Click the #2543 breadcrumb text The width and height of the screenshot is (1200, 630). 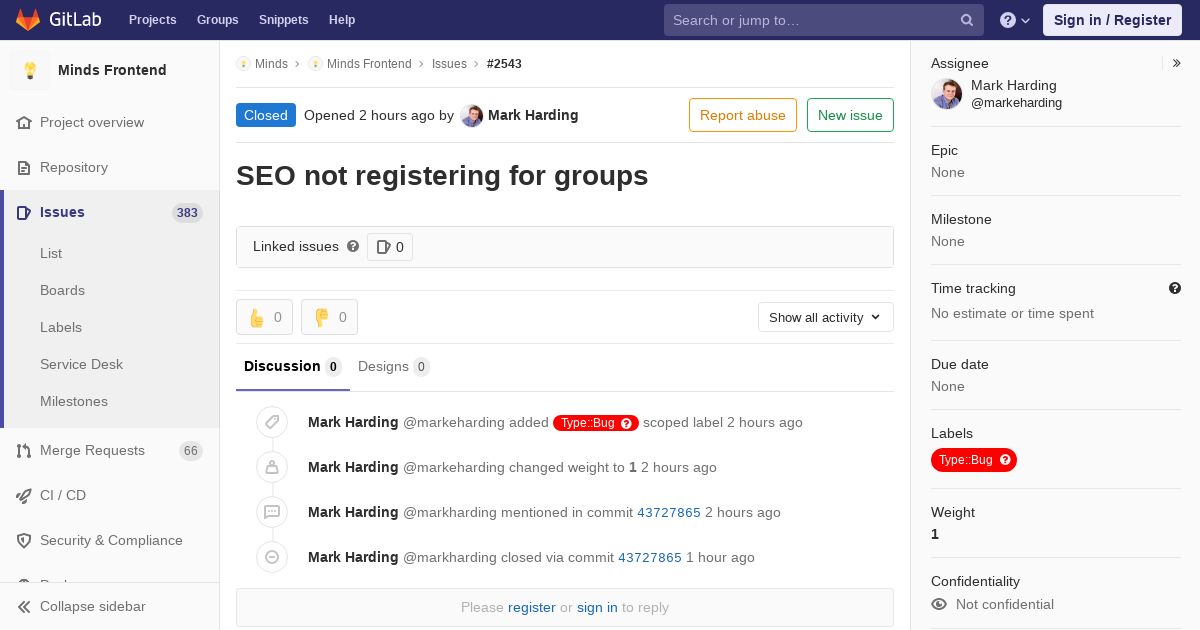pyautogui.click(x=504, y=63)
